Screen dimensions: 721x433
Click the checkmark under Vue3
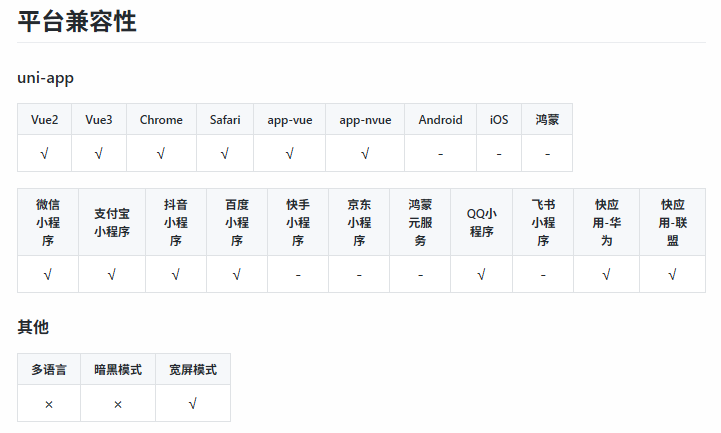pos(99,154)
